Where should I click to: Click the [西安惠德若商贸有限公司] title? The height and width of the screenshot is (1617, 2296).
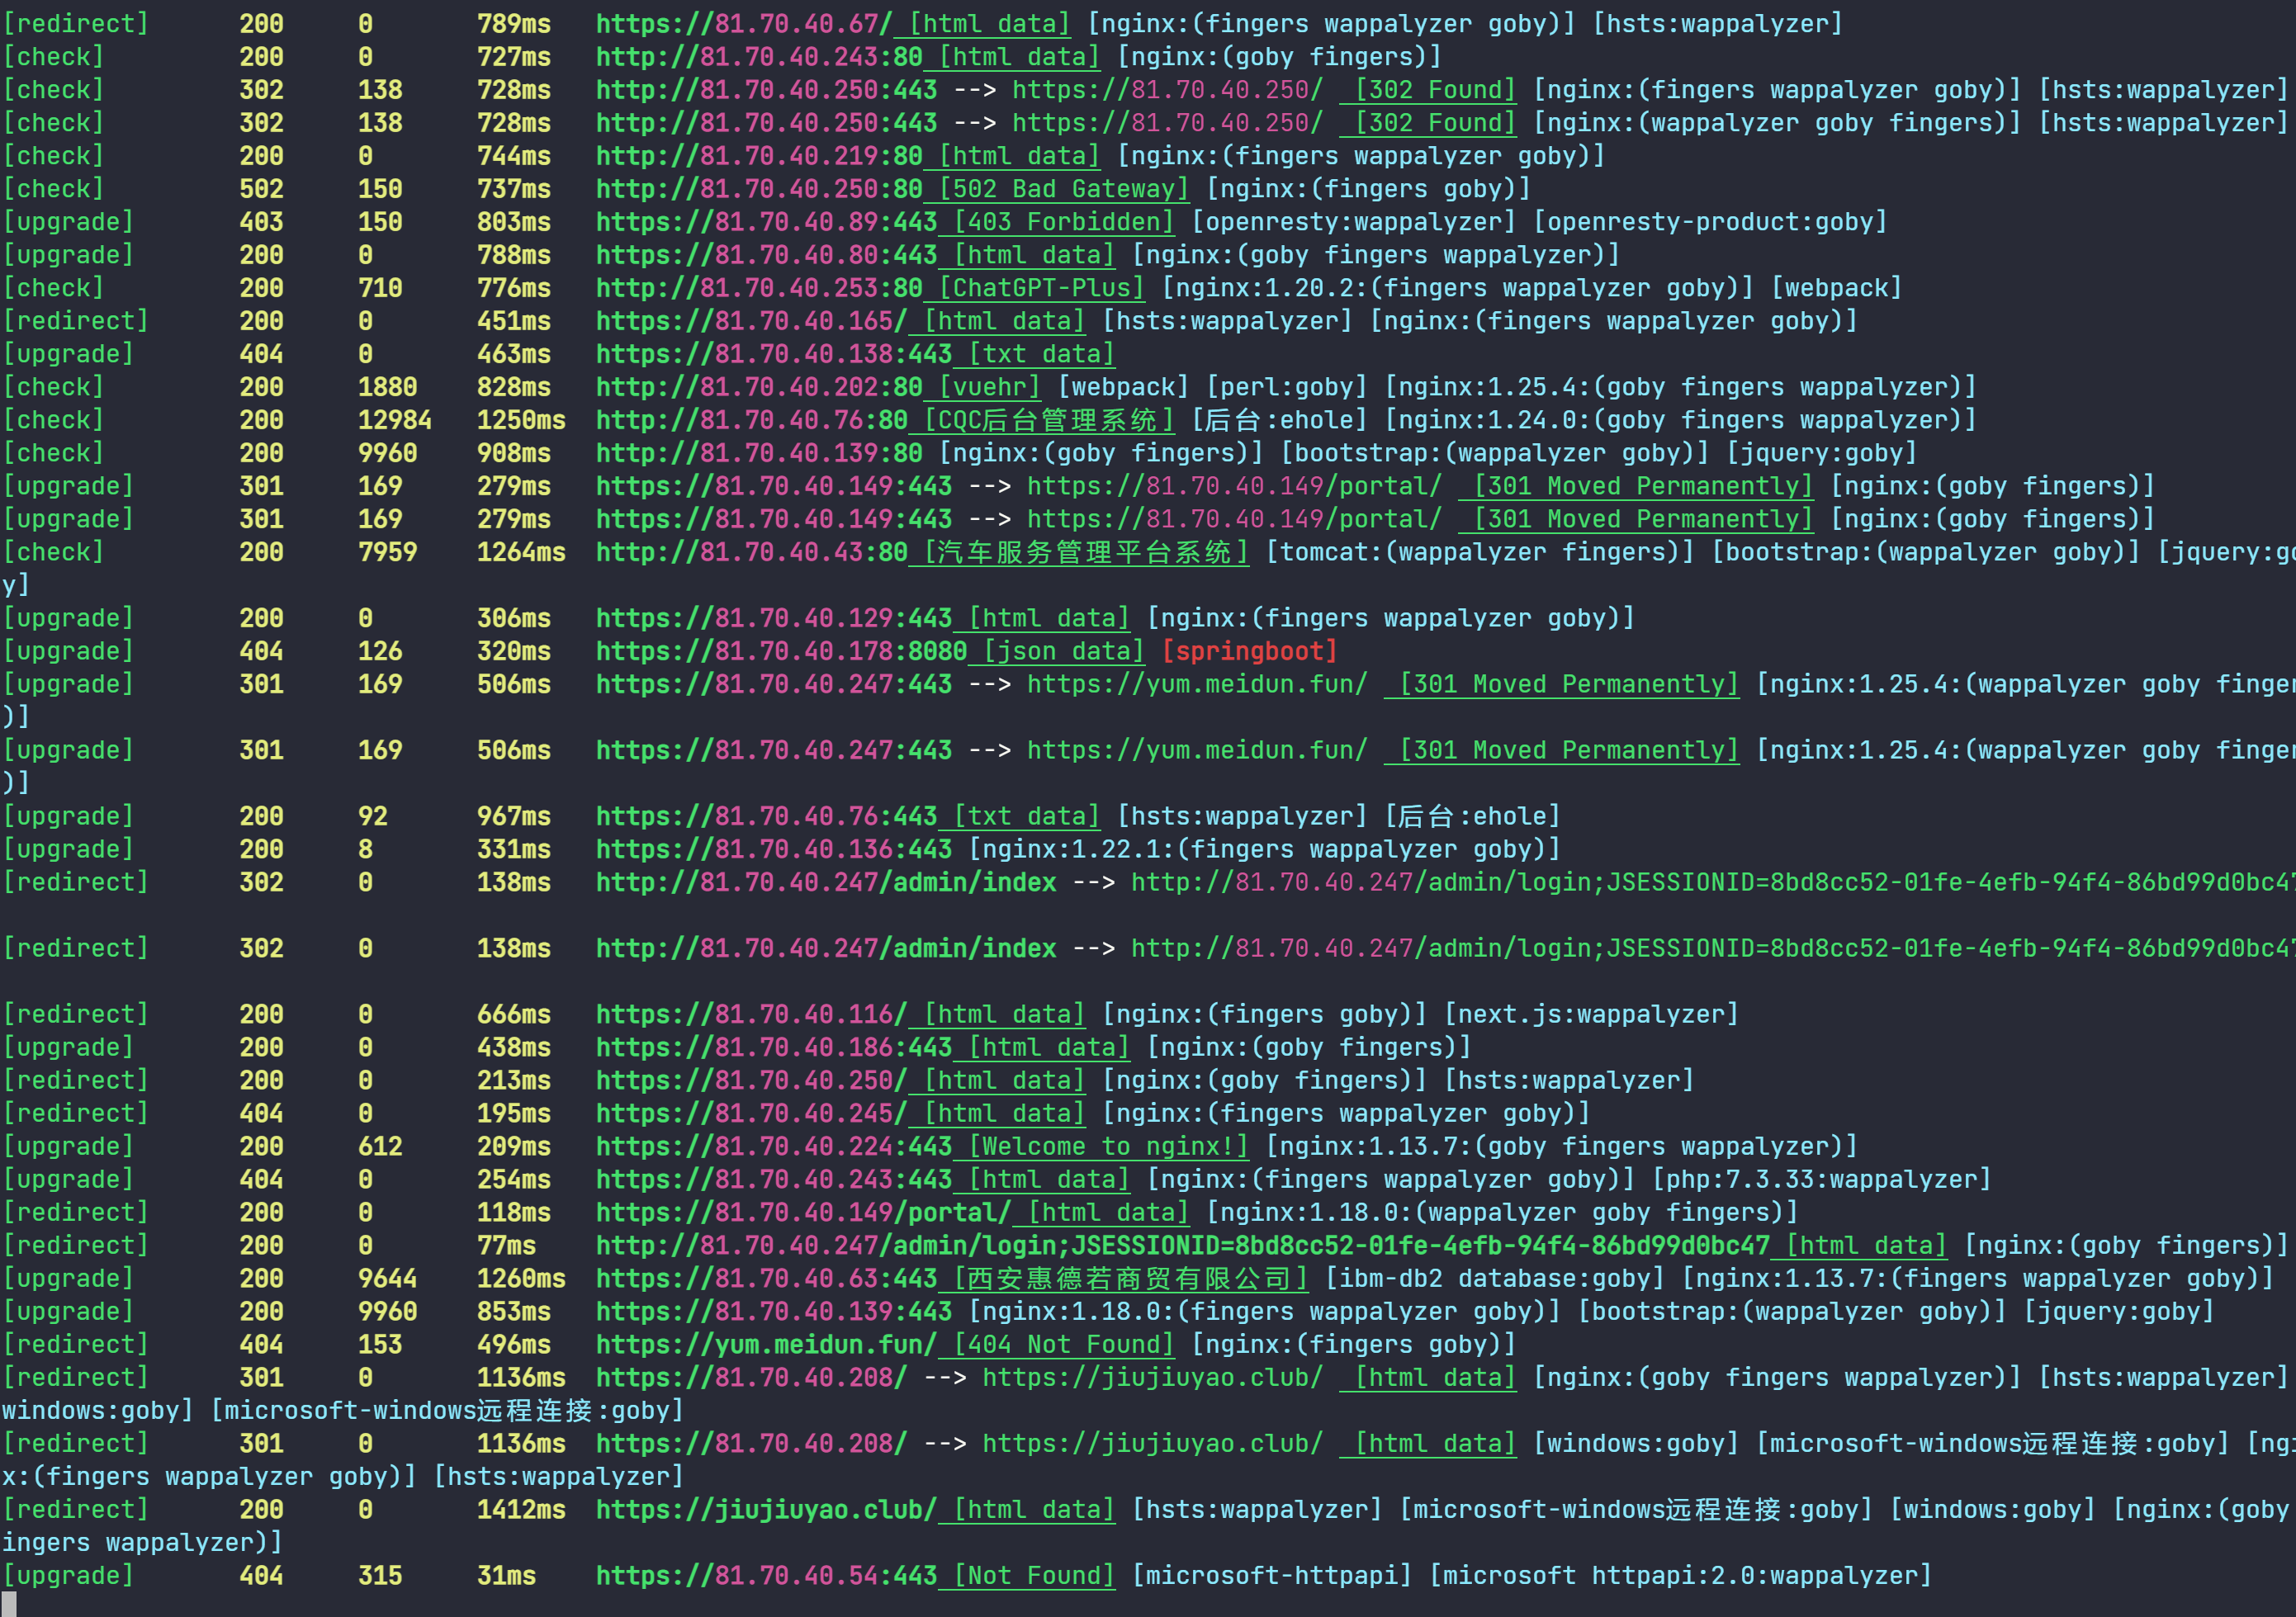[x=1130, y=1277]
